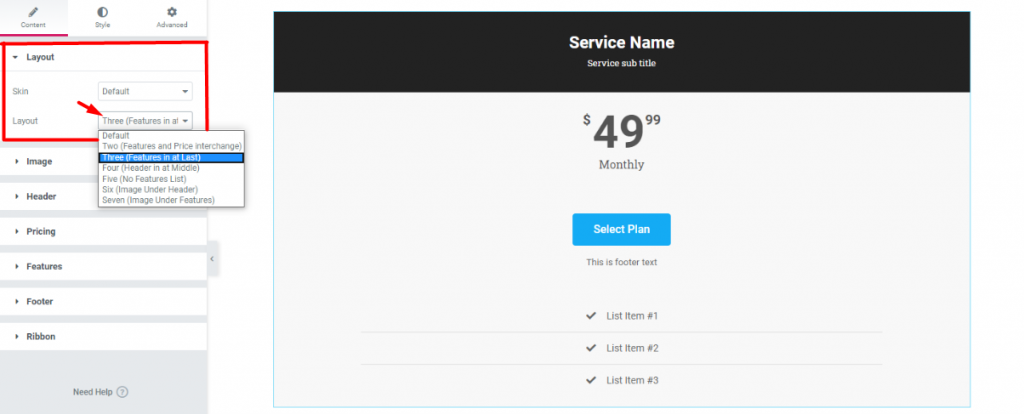Click the Service Name heading in preview
Screen dimensions: 1024x414
621,42
